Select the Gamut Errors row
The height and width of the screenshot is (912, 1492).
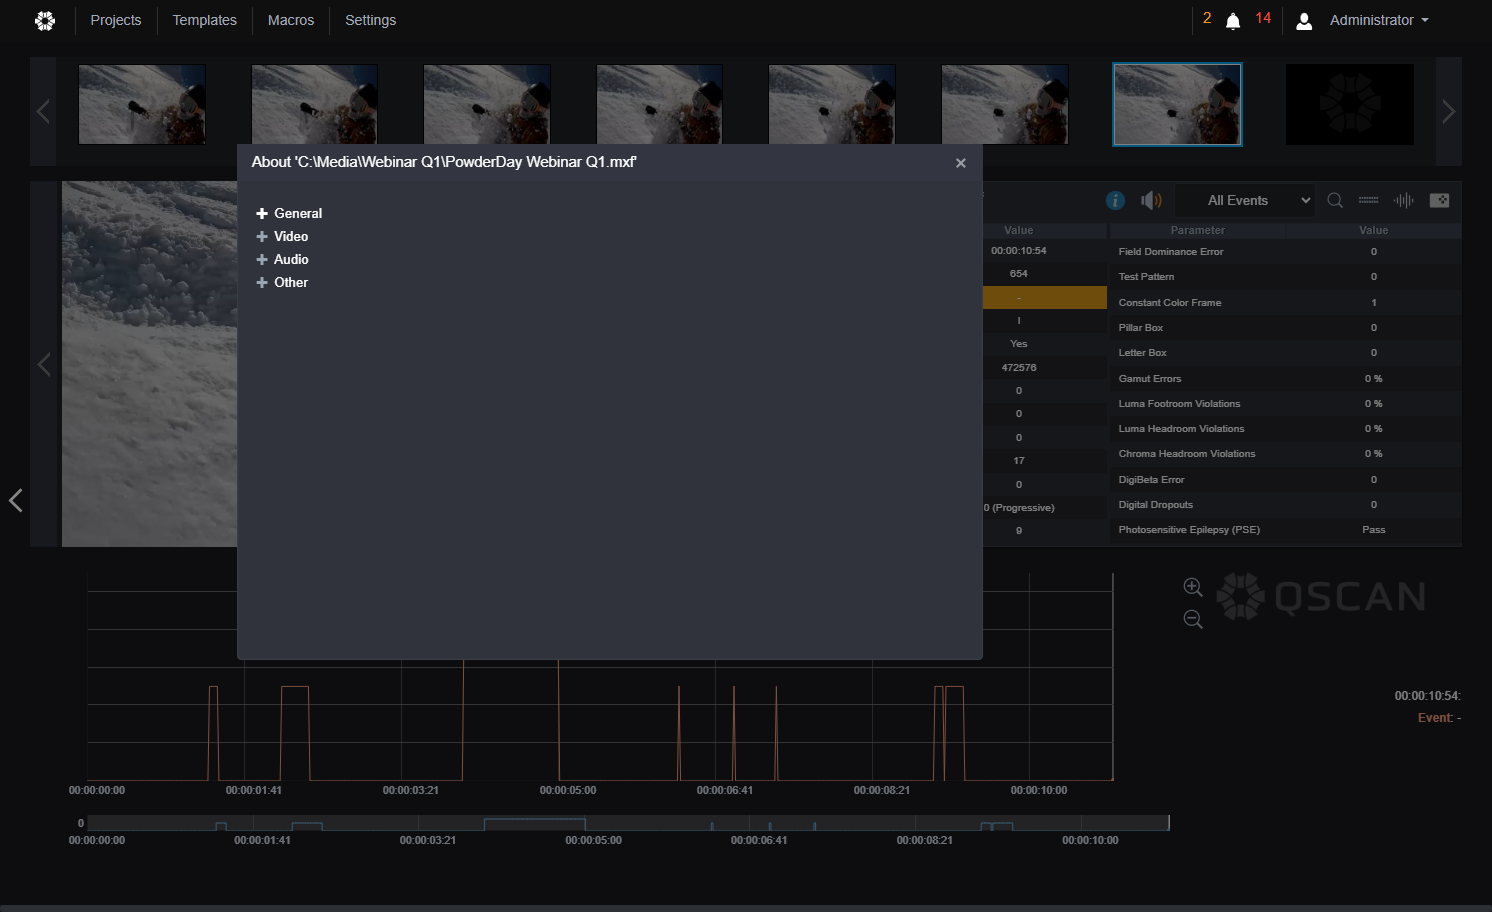1285,378
